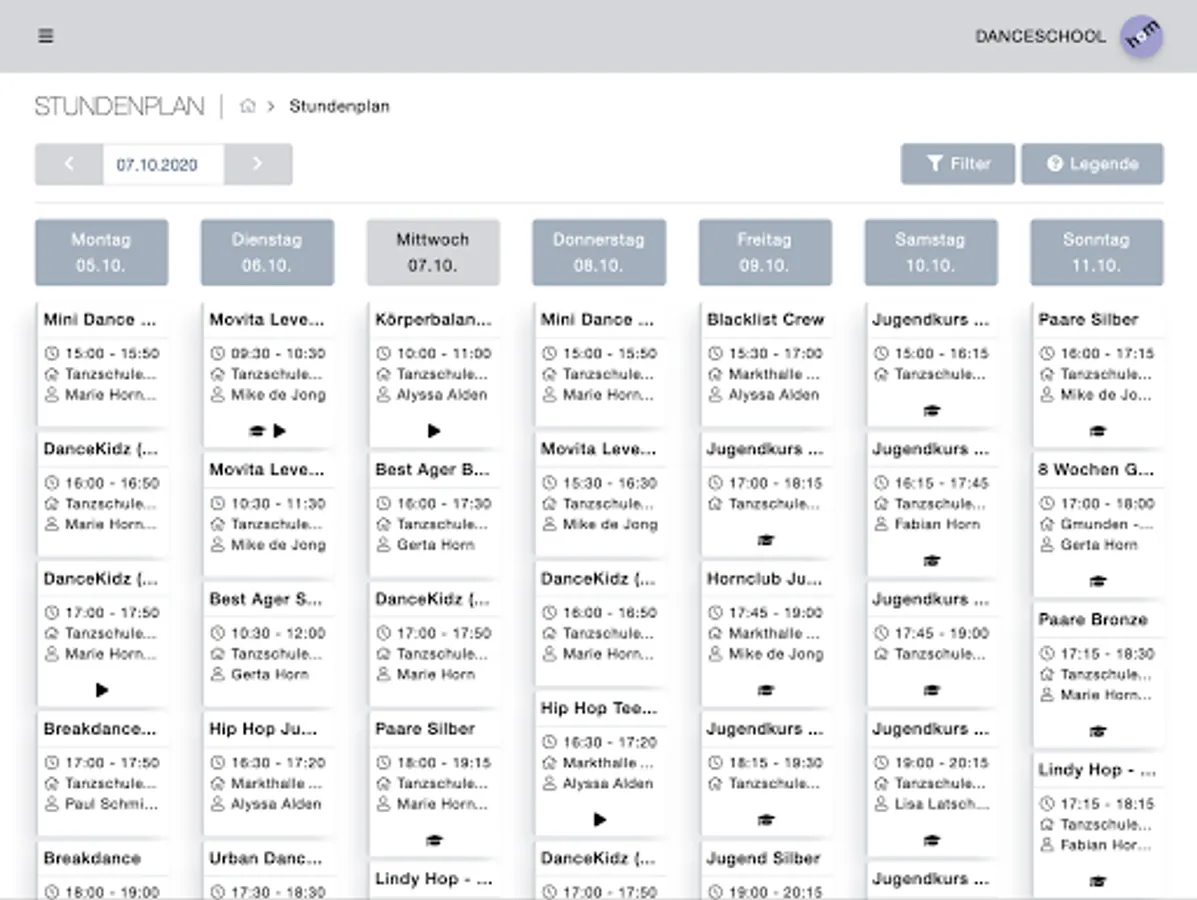This screenshot has width=1197, height=900.
Task: Select the Montag 05.10. day header
Action: pyautogui.click(x=102, y=253)
